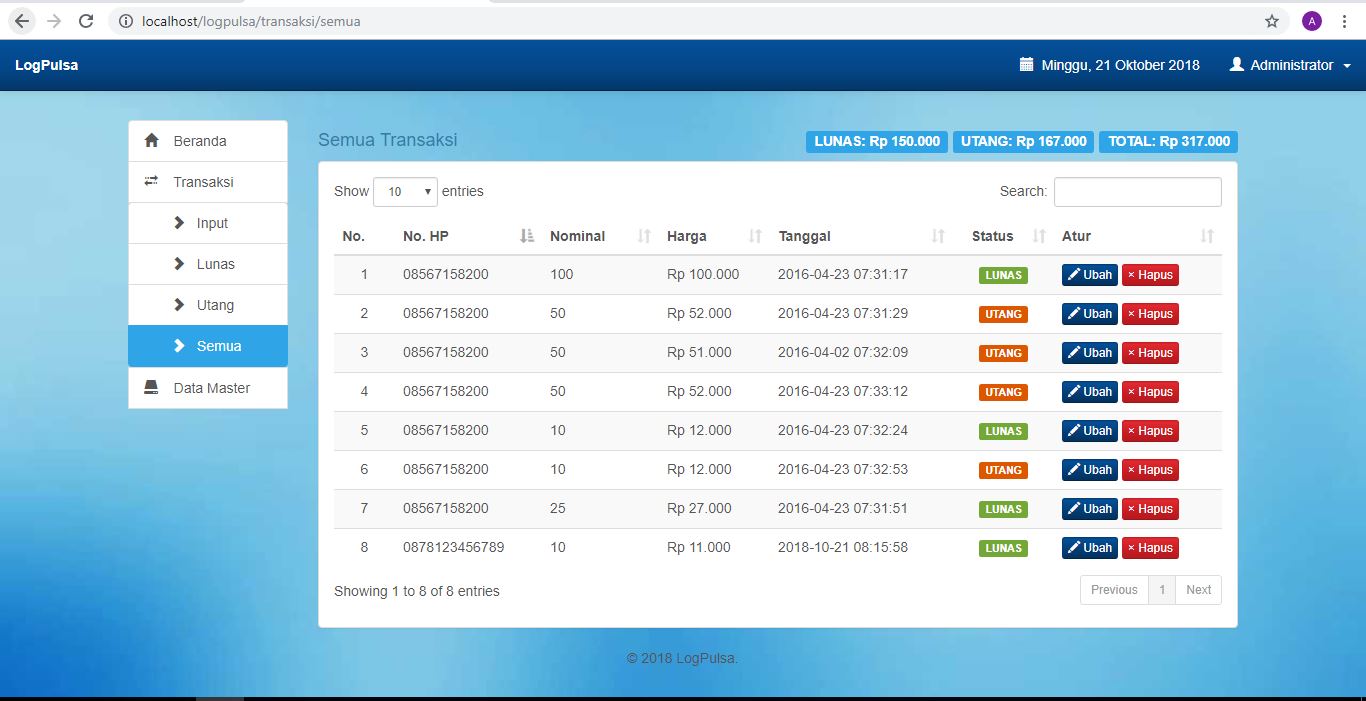Open the Input transaction page
Image resolution: width=1366 pixels, height=701 pixels.
point(212,223)
